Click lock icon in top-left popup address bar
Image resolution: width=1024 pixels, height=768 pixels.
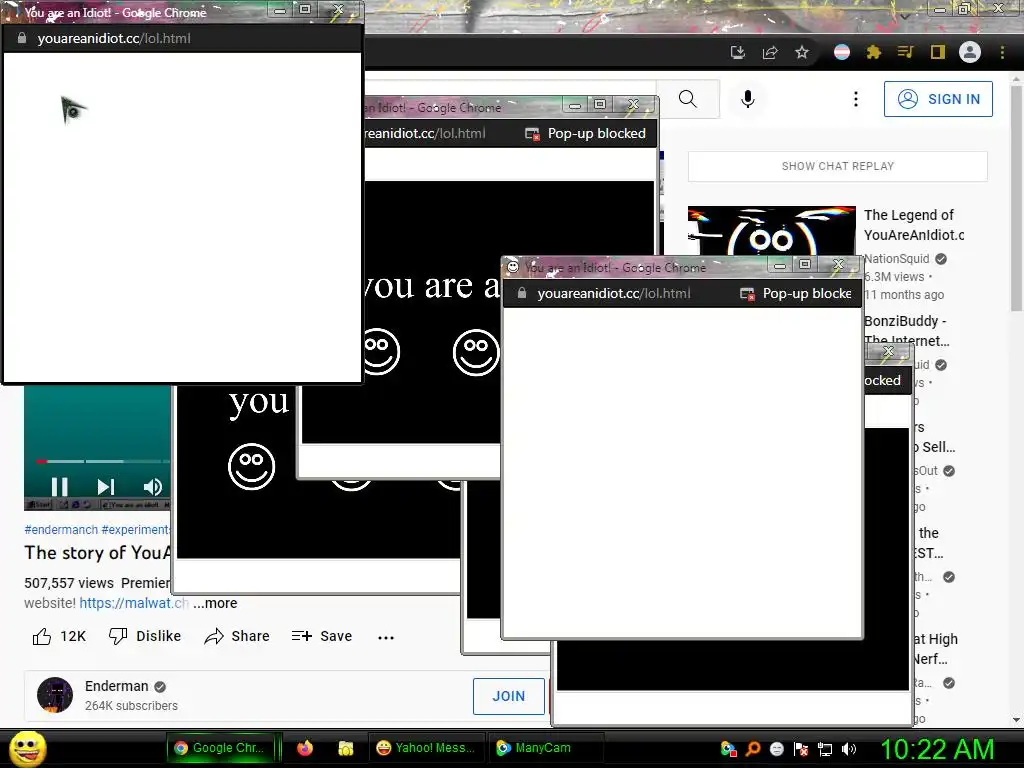(x=22, y=38)
